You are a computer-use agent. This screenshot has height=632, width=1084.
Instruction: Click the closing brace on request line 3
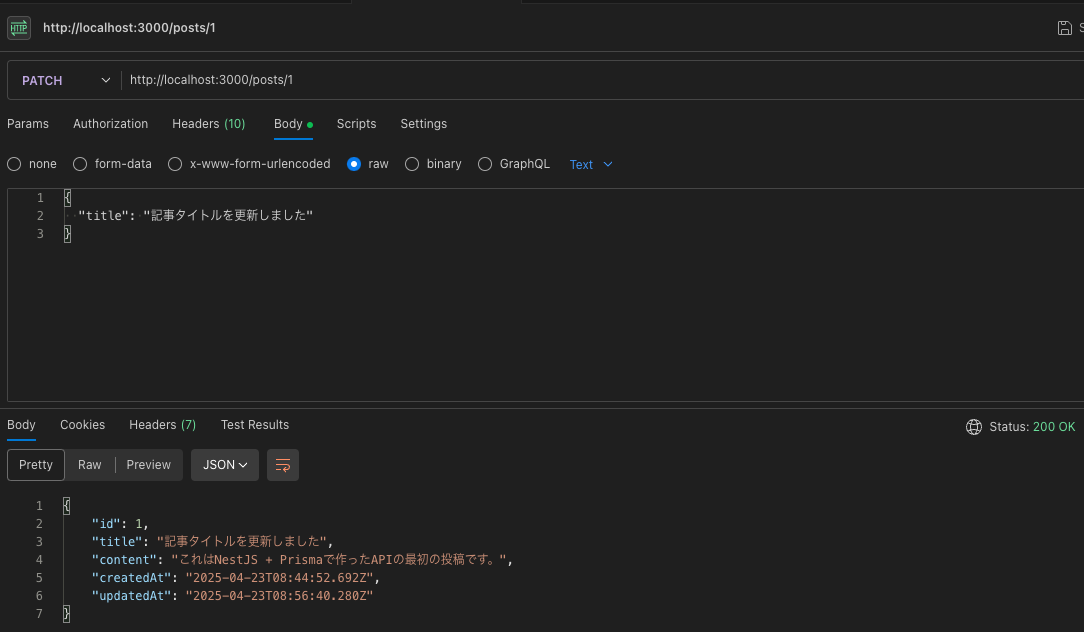click(x=67, y=234)
